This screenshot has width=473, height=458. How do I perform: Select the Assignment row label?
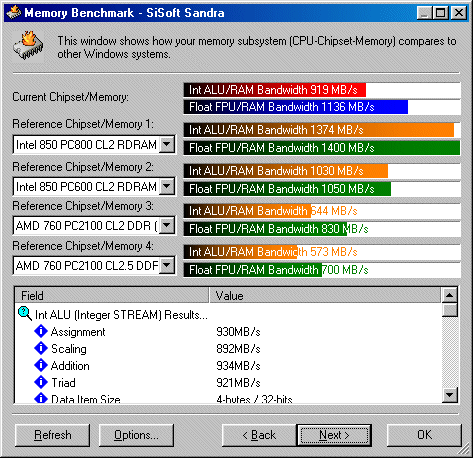(78, 332)
